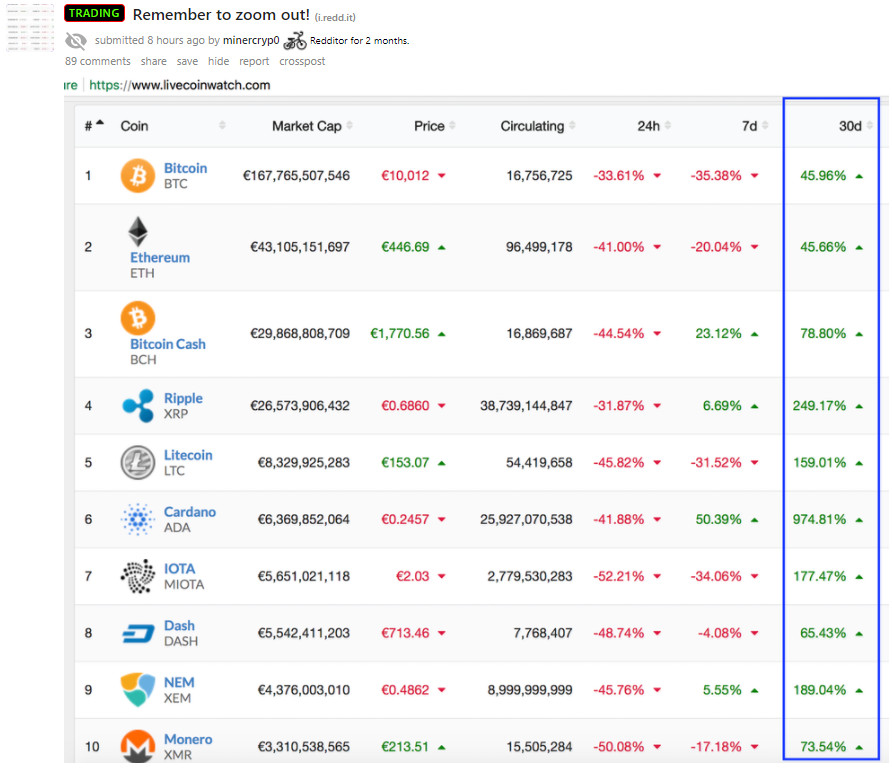Screen dimensions: 892x768
Task: Click the Litecoin logo icon
Action: pyautogui.click(x=138, y=463)
